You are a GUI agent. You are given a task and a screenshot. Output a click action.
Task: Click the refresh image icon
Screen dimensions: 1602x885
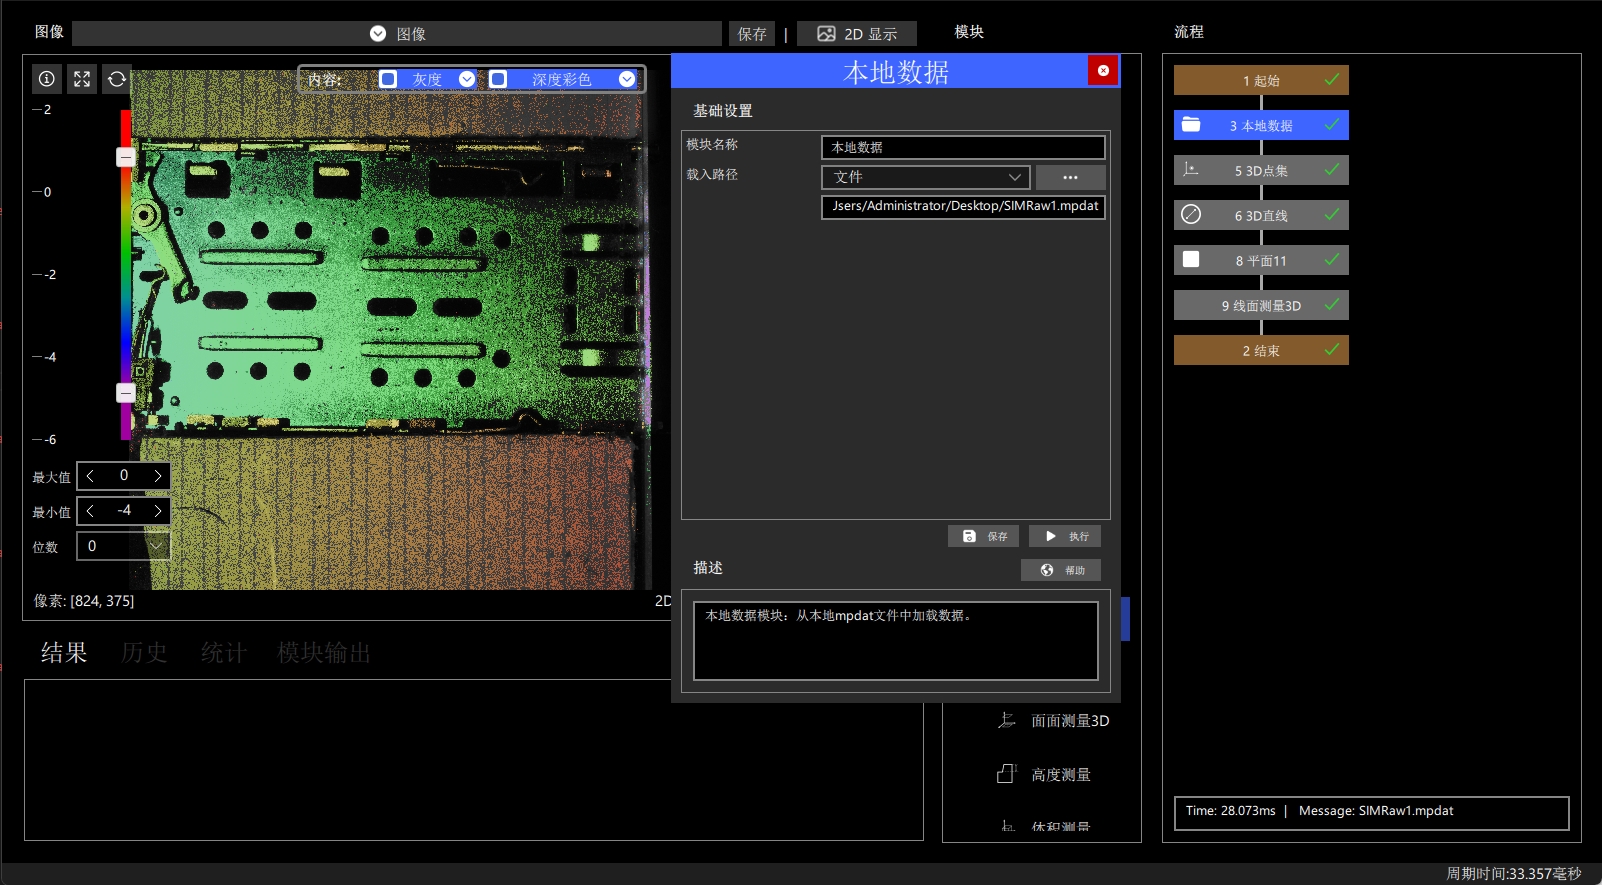[117, 79]
